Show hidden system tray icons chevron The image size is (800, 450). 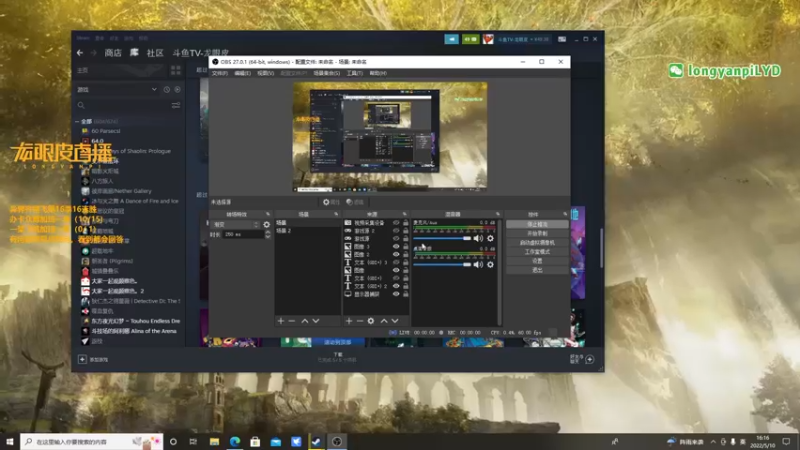coord(713,442)
